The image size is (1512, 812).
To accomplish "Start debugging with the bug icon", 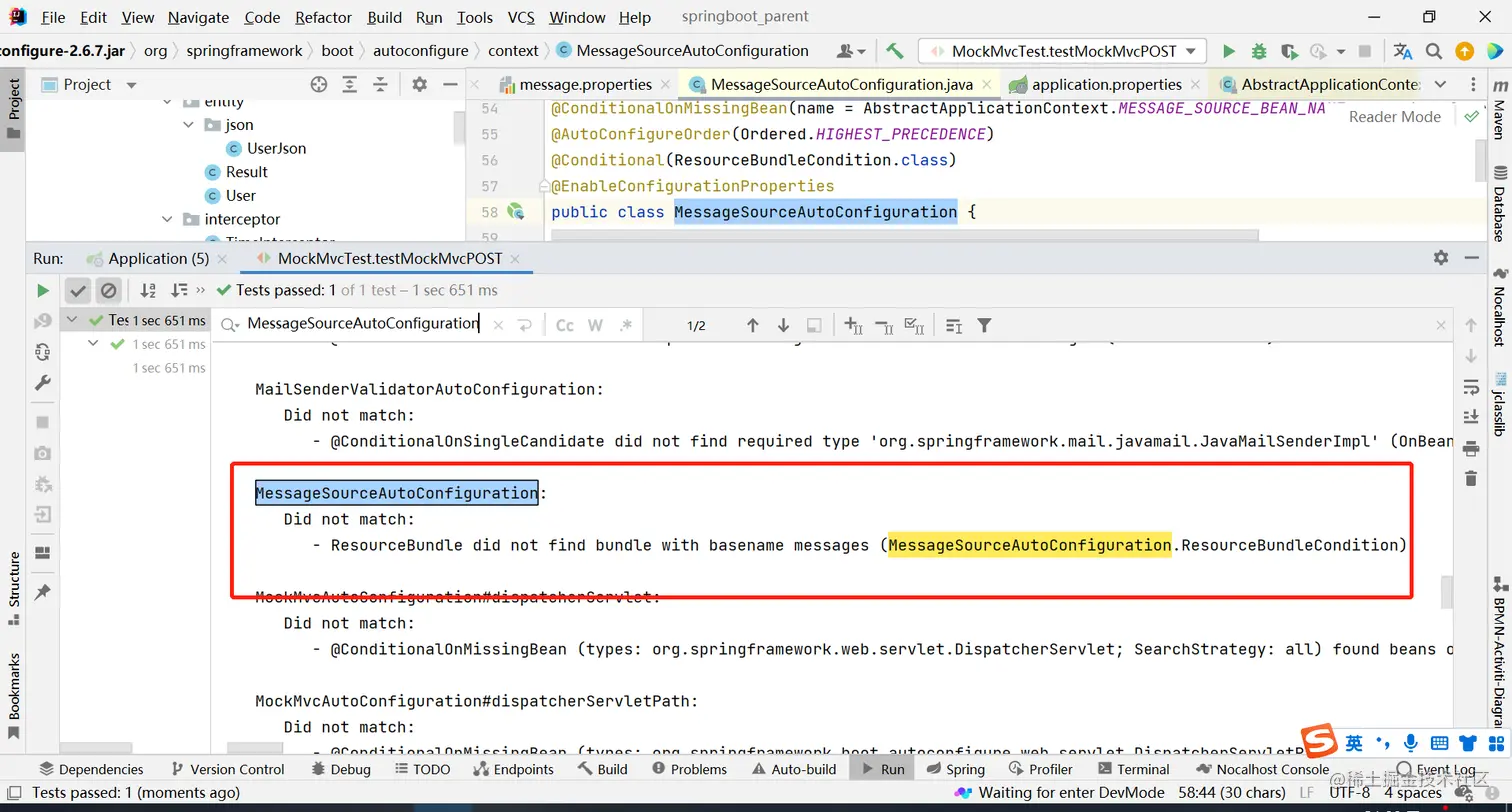I will pos(1259,51).
